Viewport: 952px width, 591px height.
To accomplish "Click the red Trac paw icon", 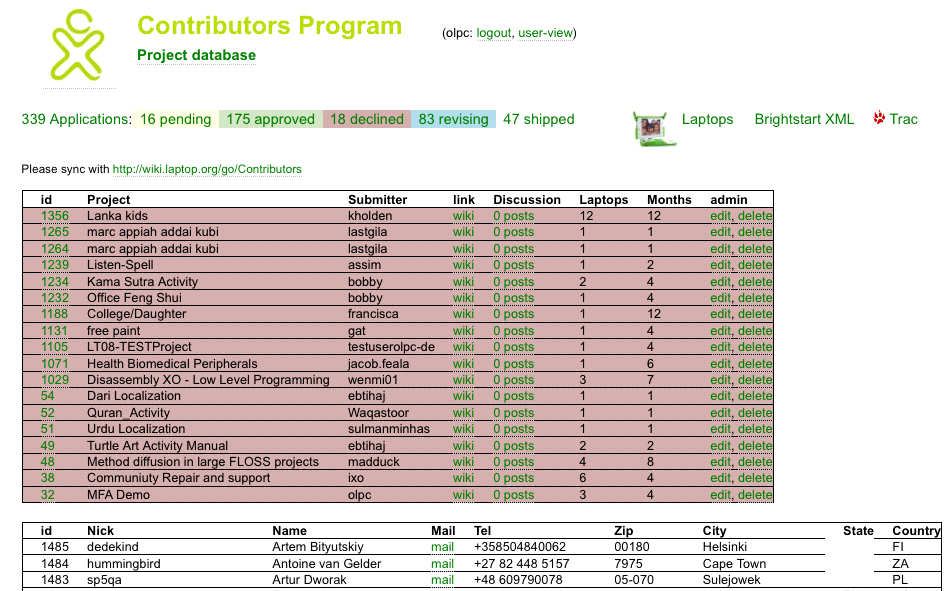I will (x=879, y=118).
